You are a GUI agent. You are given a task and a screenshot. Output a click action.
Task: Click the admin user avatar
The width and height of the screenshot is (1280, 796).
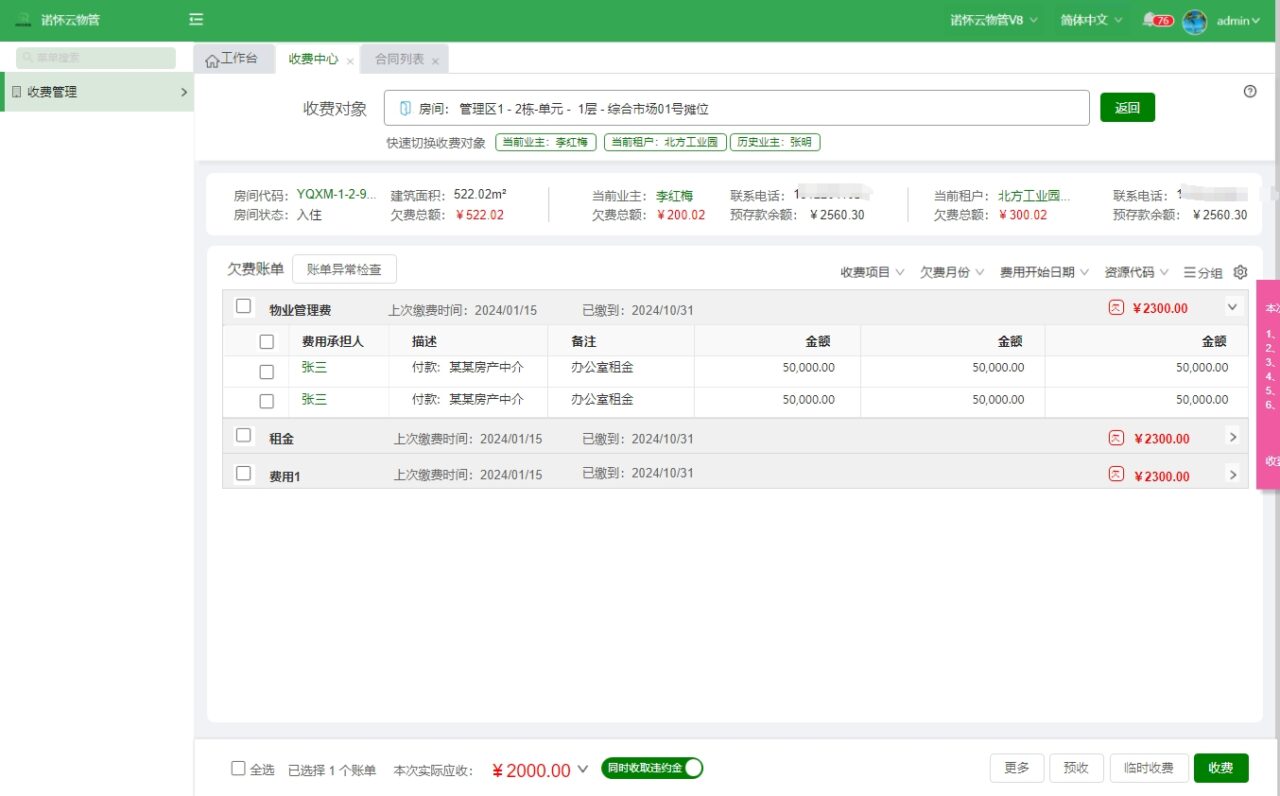[1194, 21]
